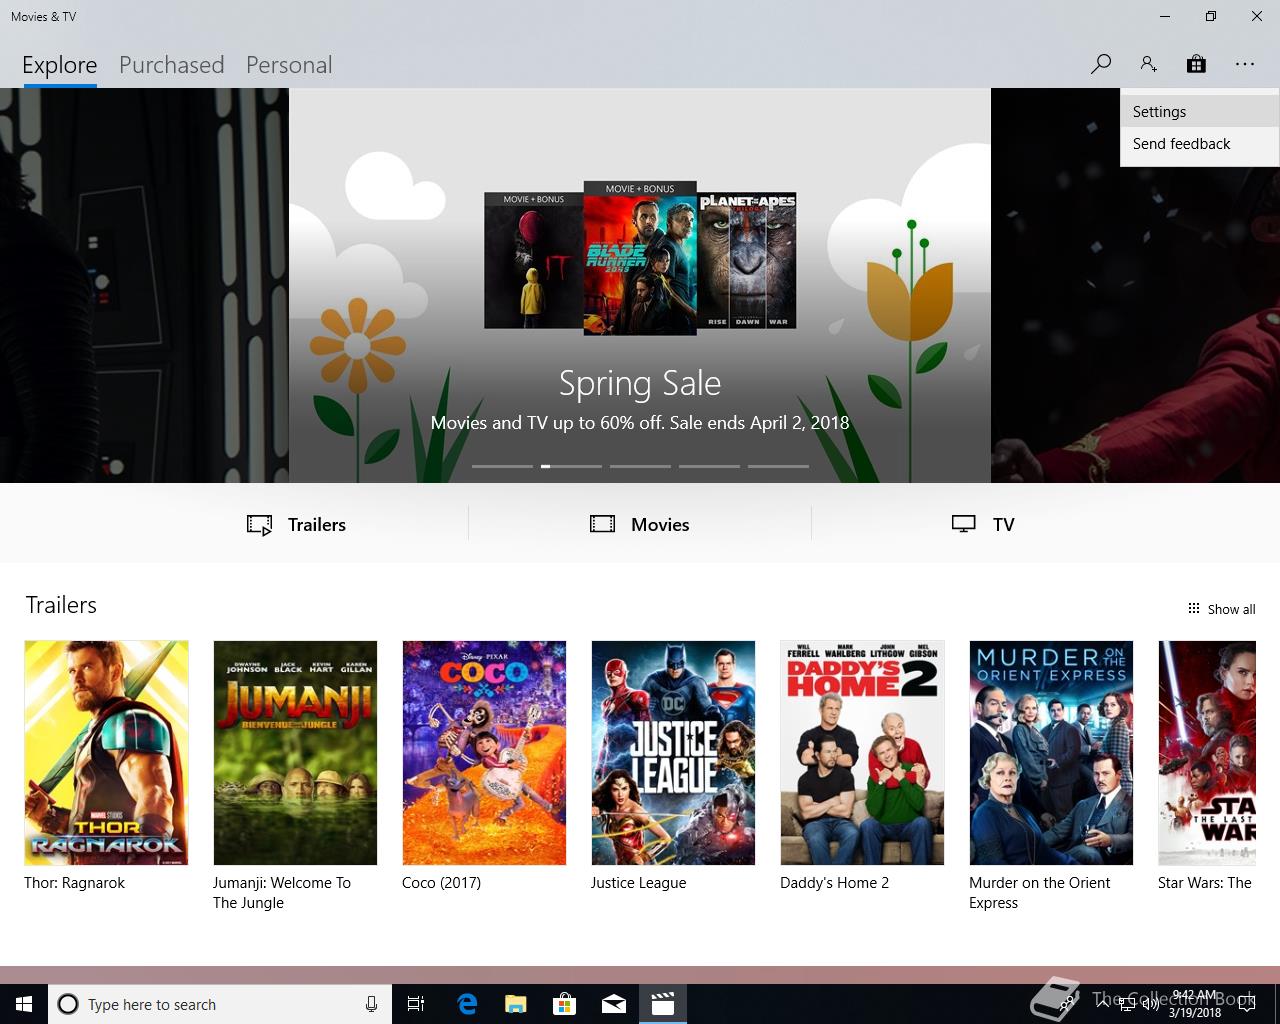Click the Spring Sale banner title
This screenshot has width=1280, height=1024.
tap(640, 383)
